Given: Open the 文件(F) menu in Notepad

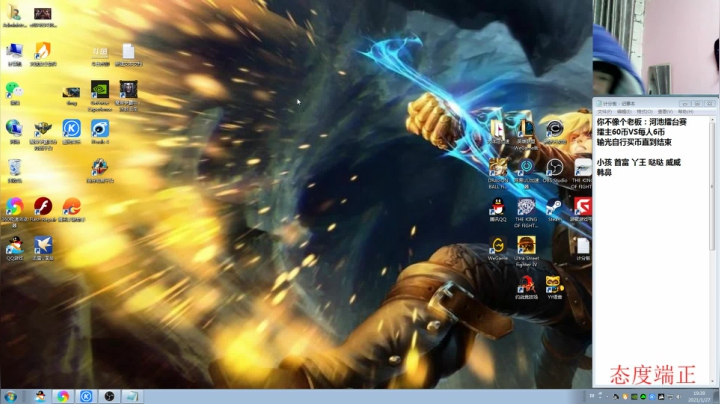Looking at the screenshot, I should (x=605, y=112).
